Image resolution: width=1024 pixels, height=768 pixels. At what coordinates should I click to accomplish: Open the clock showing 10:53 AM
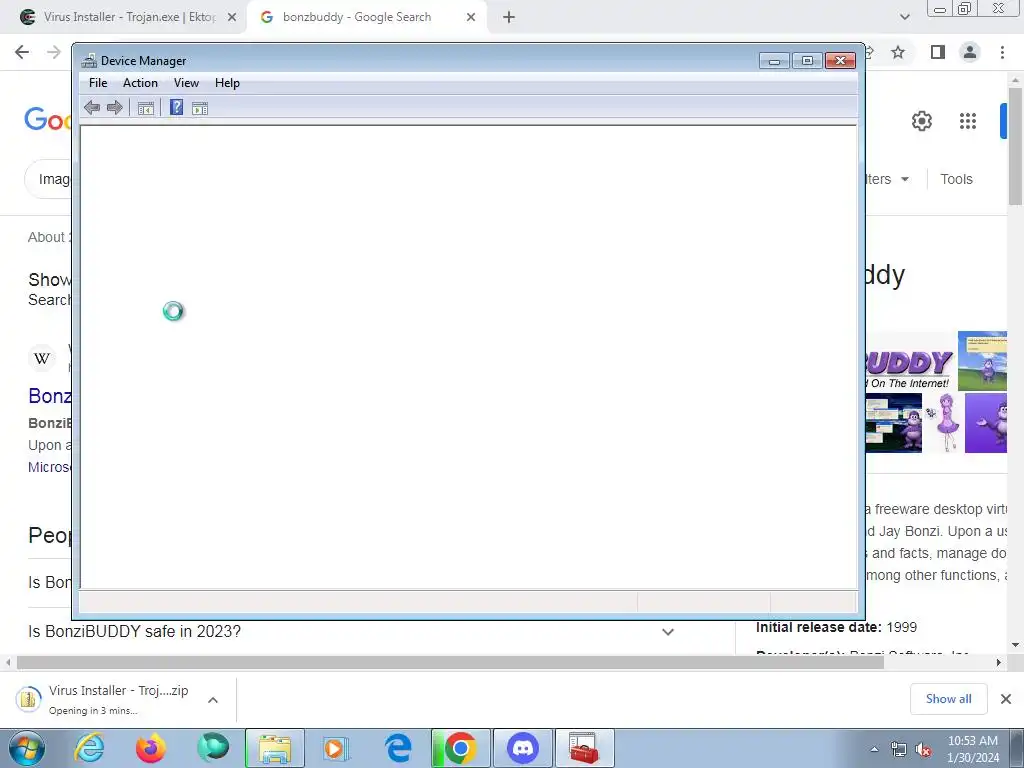click(x=972, y=749)
